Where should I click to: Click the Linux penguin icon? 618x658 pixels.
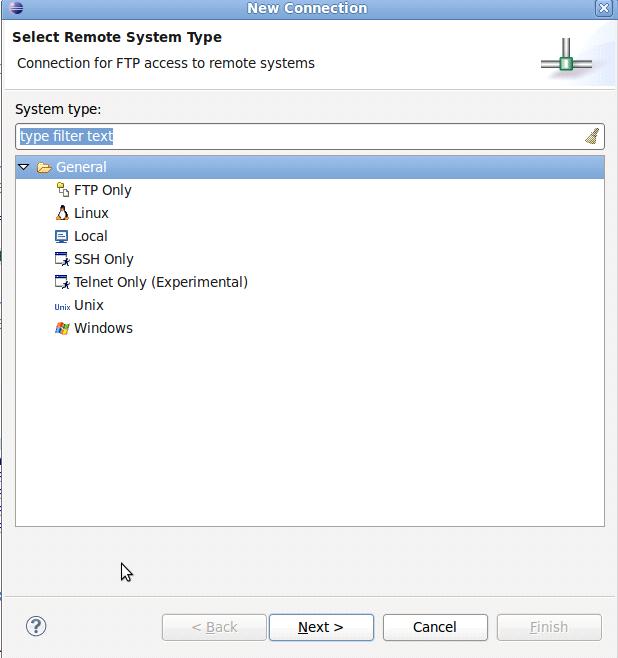point(62,213)
